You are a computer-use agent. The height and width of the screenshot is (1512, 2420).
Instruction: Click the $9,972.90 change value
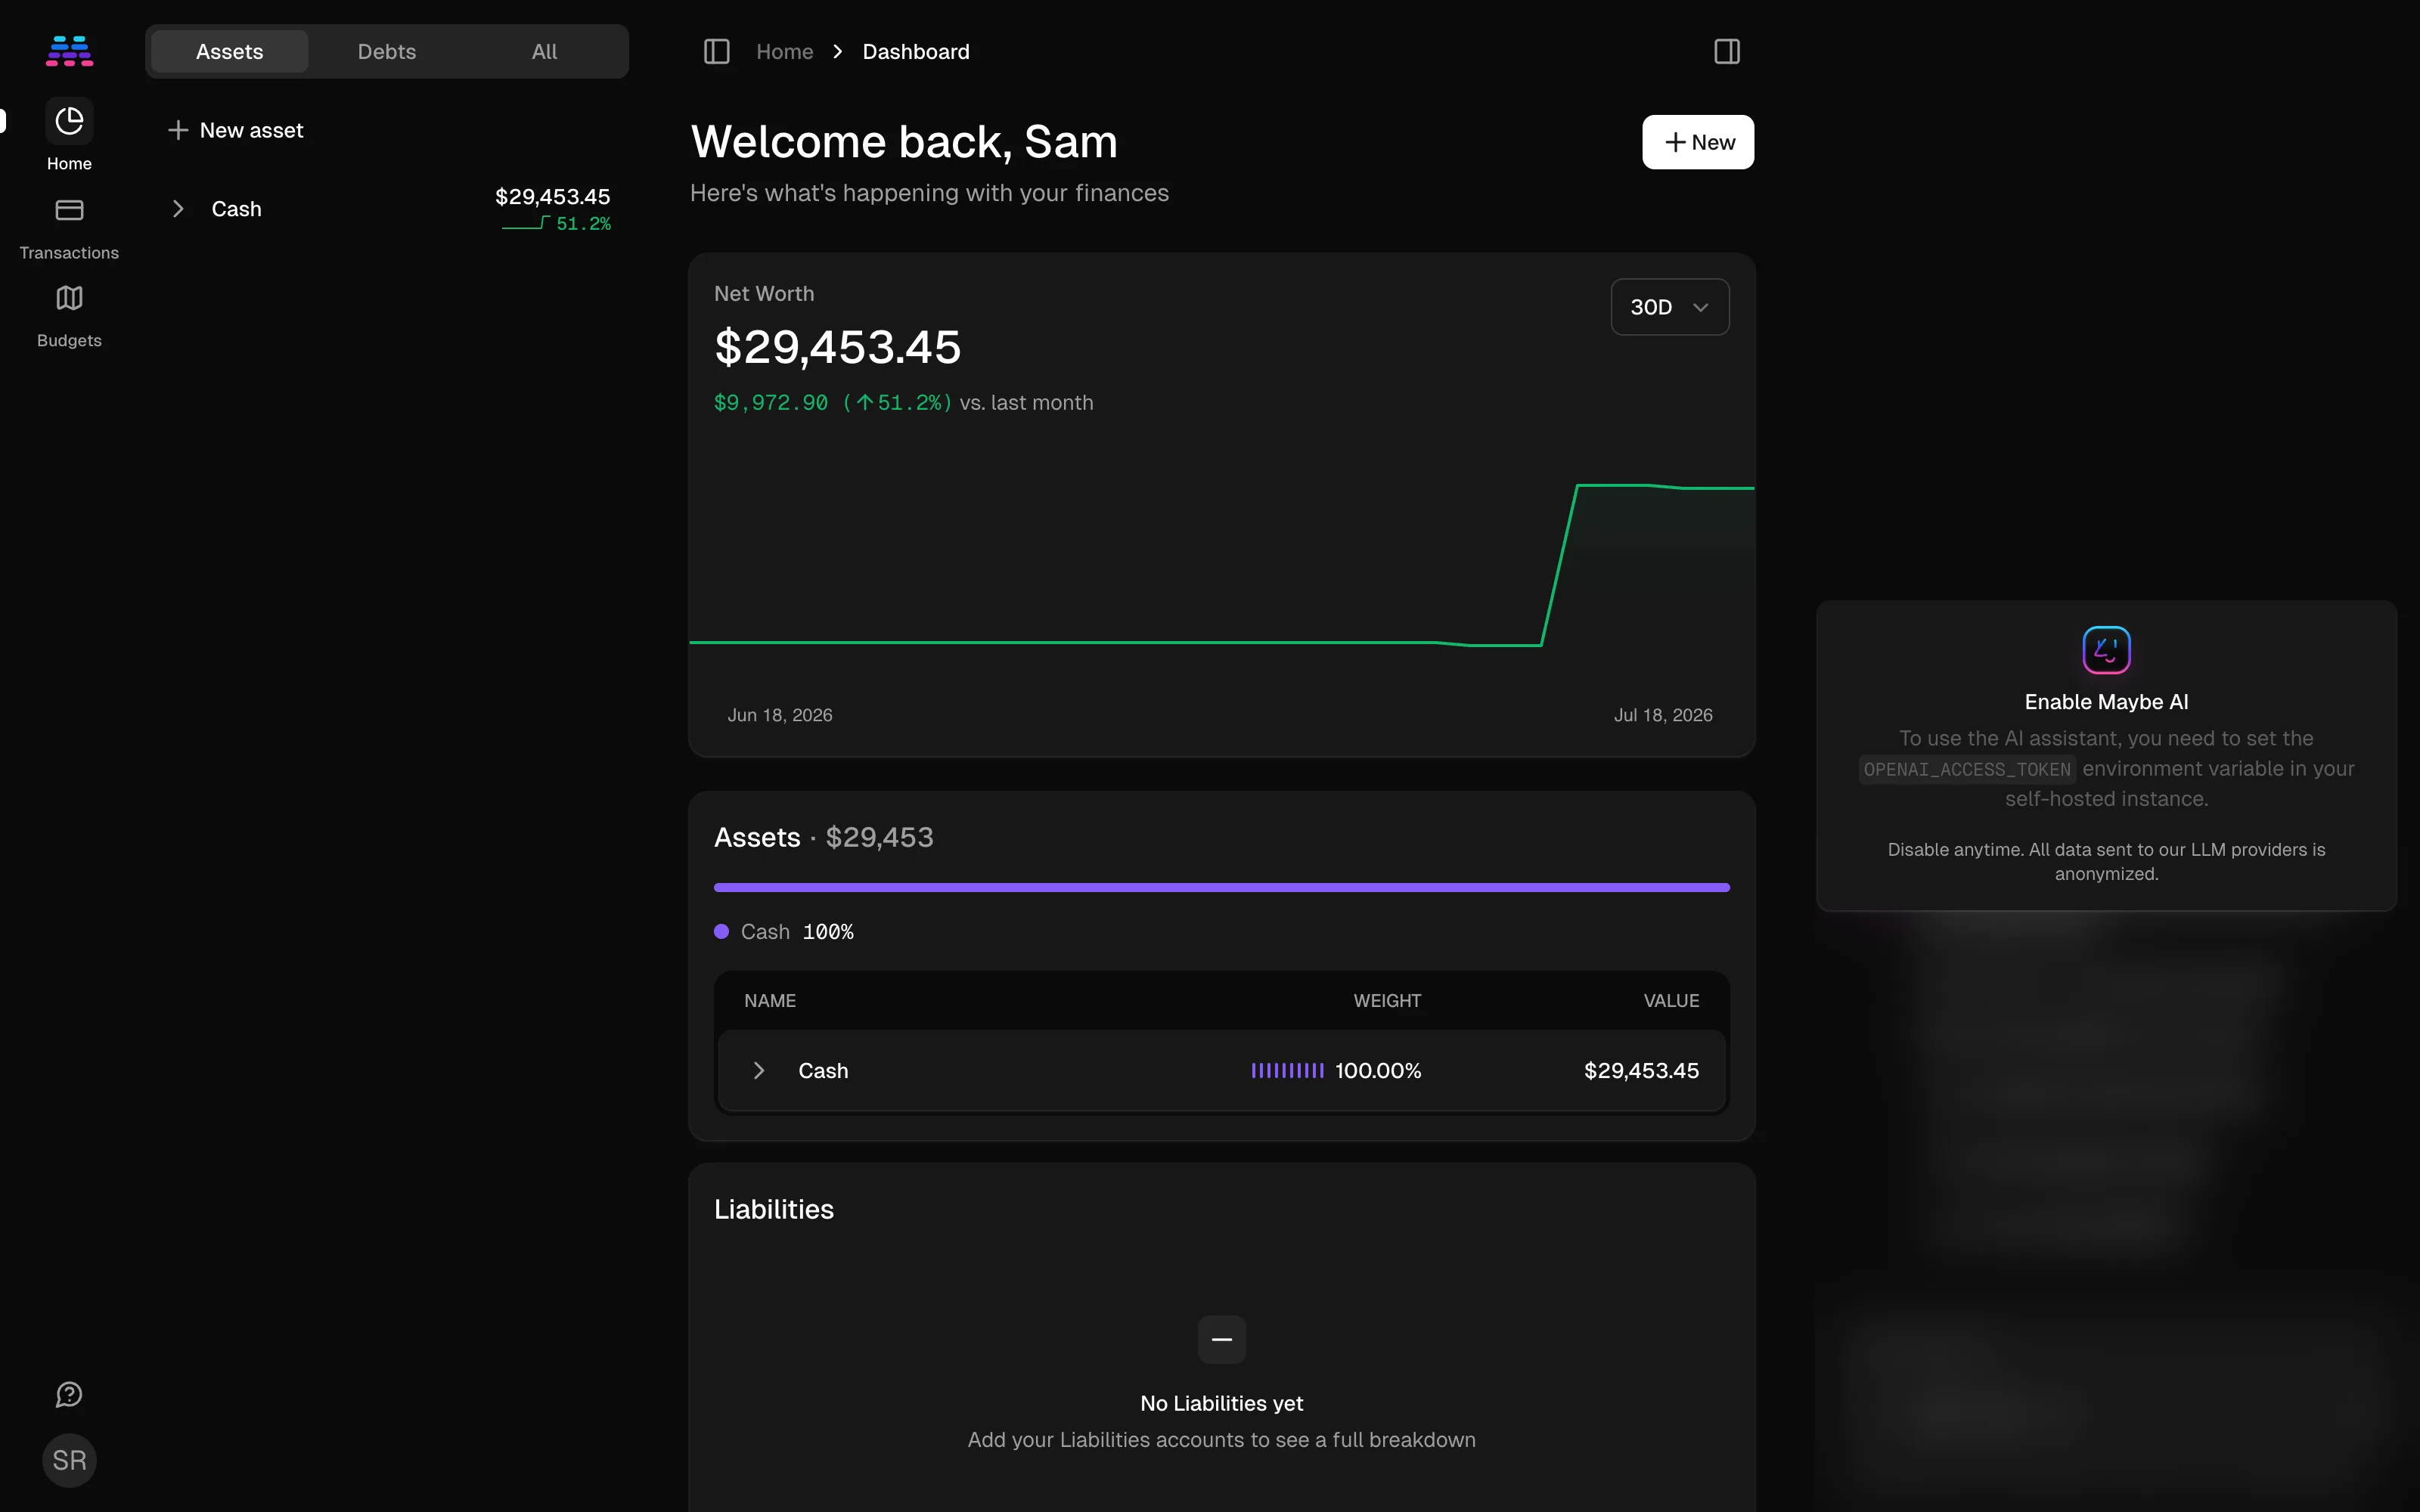(x=771, y=403)
